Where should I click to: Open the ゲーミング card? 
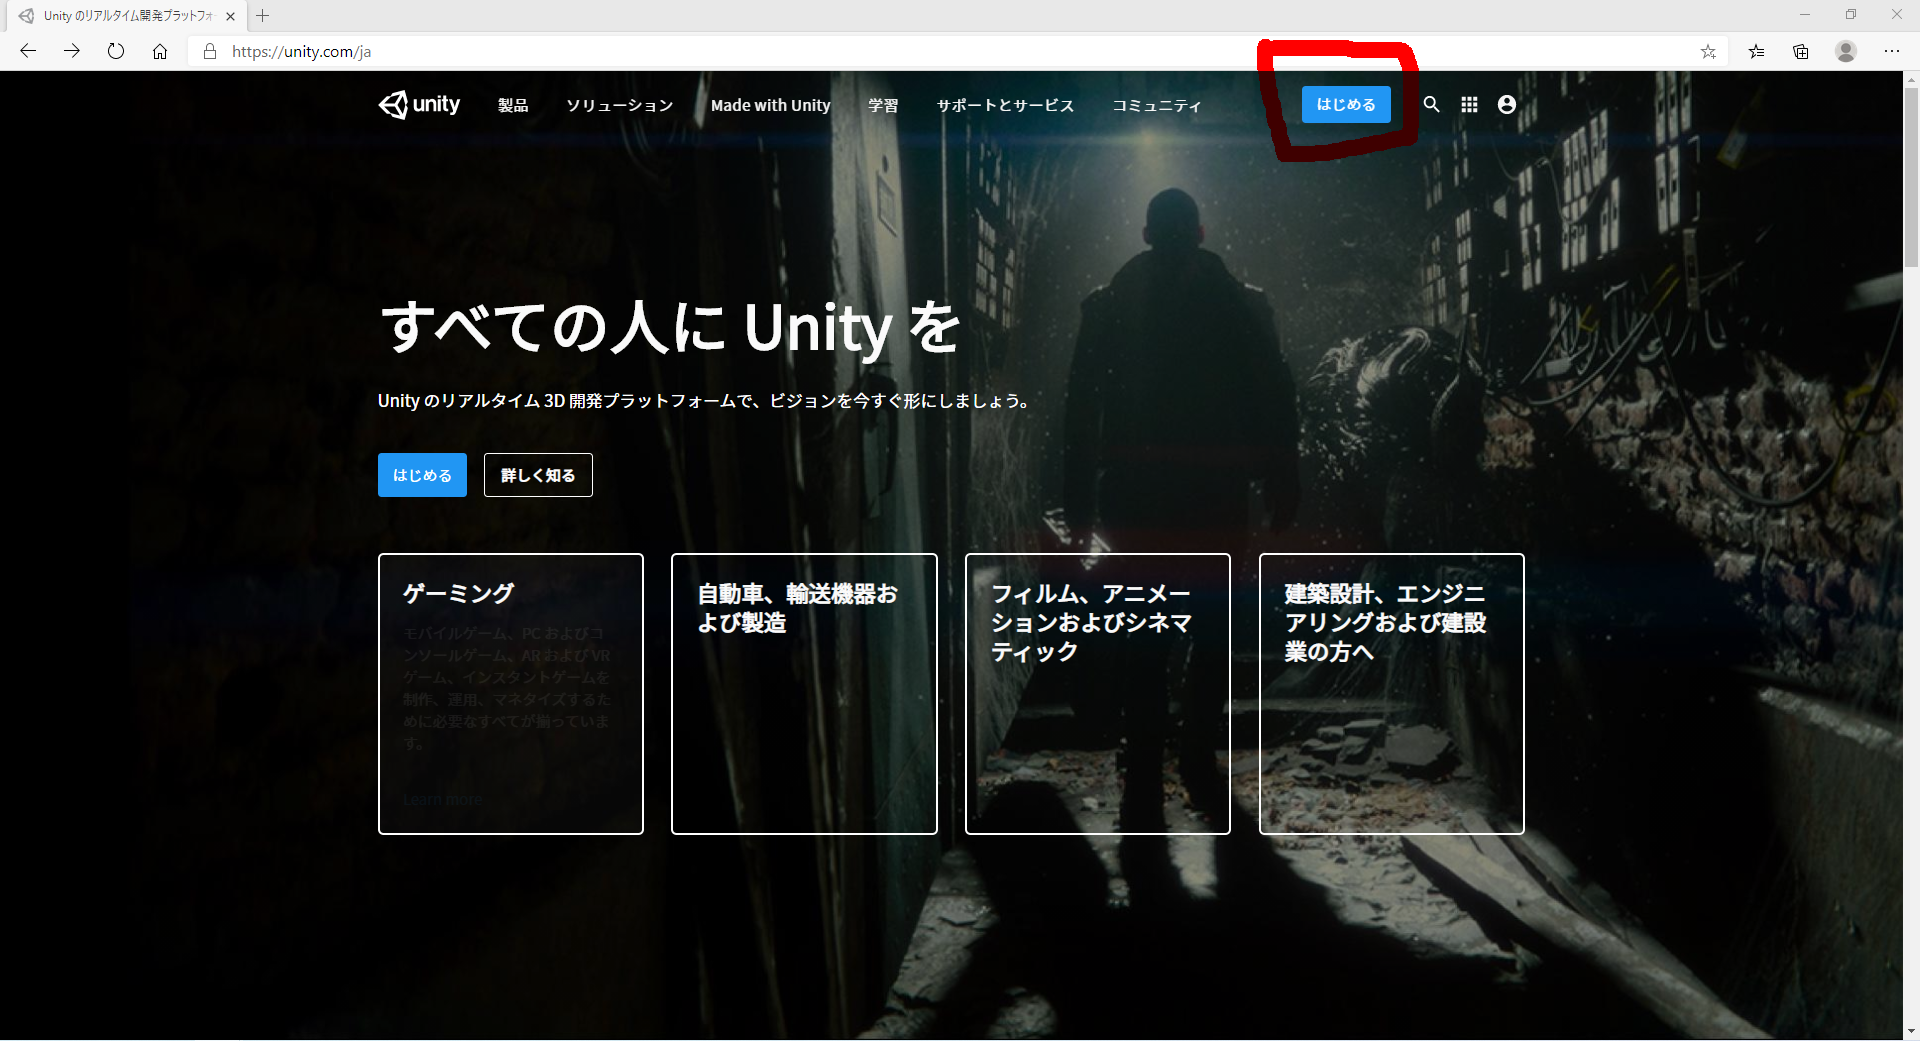pyautogui.click(x=511, y=694)
